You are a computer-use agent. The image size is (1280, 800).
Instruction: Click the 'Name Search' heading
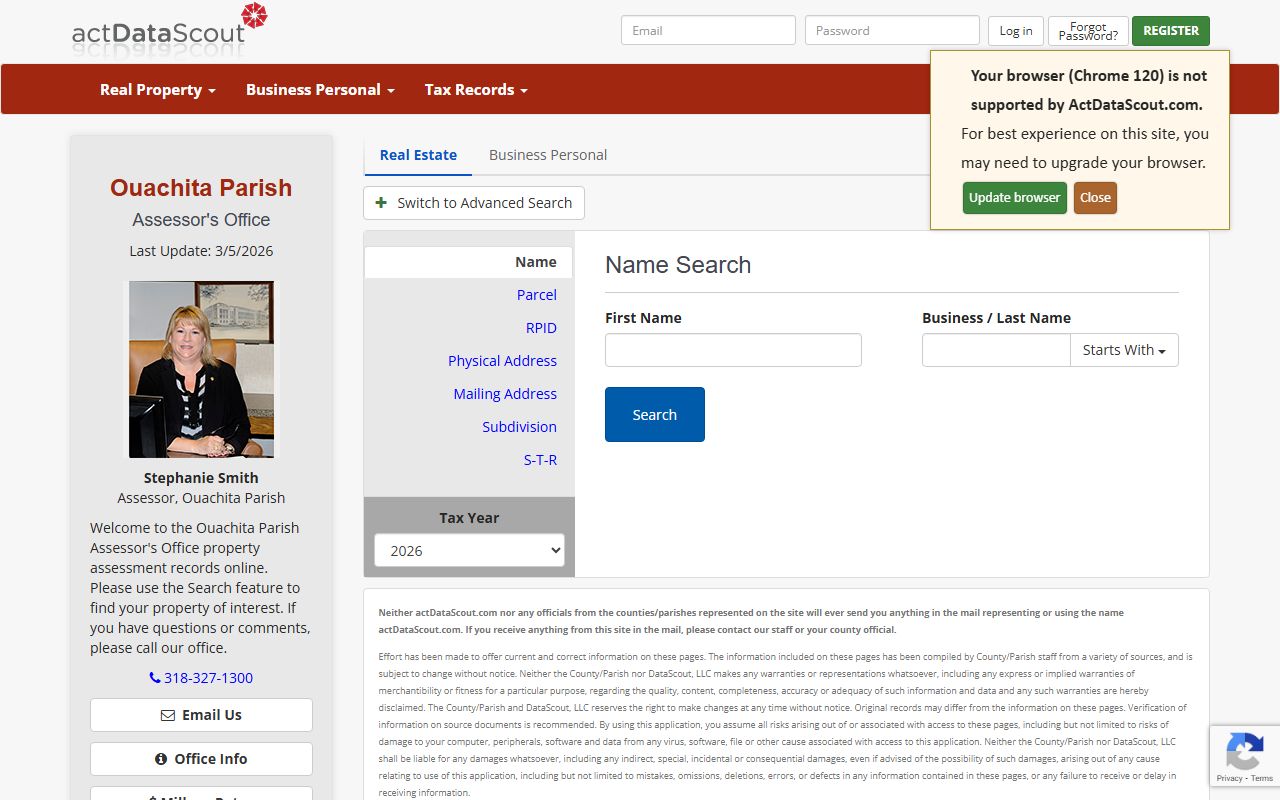pyautogui.click(x=678, y=265)
